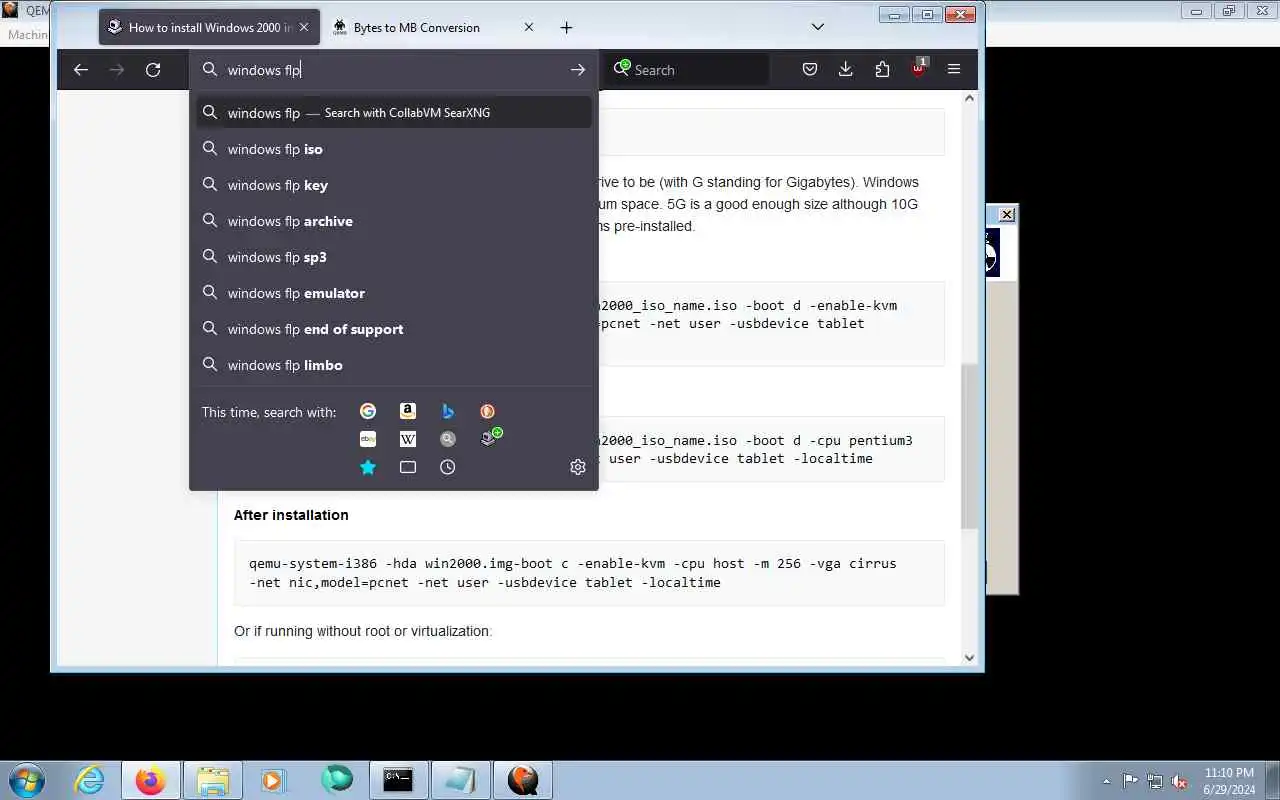Image resolution: width=1280 pixels, height=800 pixels.
Task: Click the Or if running without root text
Action: pos(363,631)
